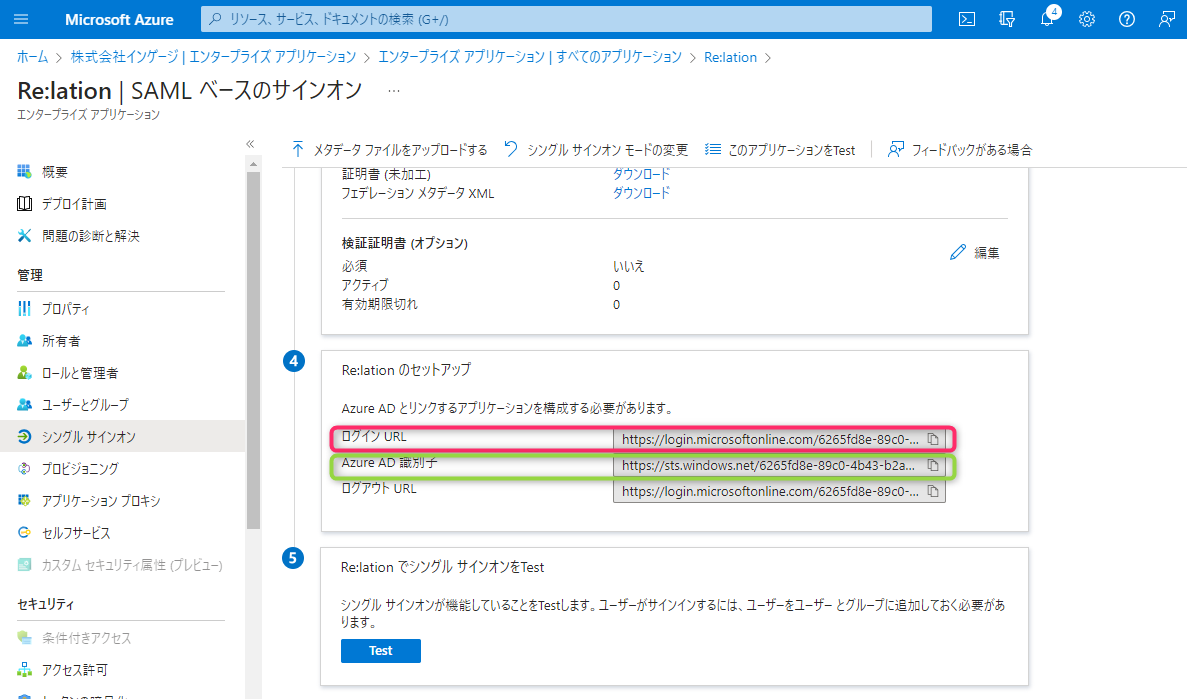Click the sidebar scrollbar thumb
The height and width of the screenshot is (699, 1187).
[254, 351]
